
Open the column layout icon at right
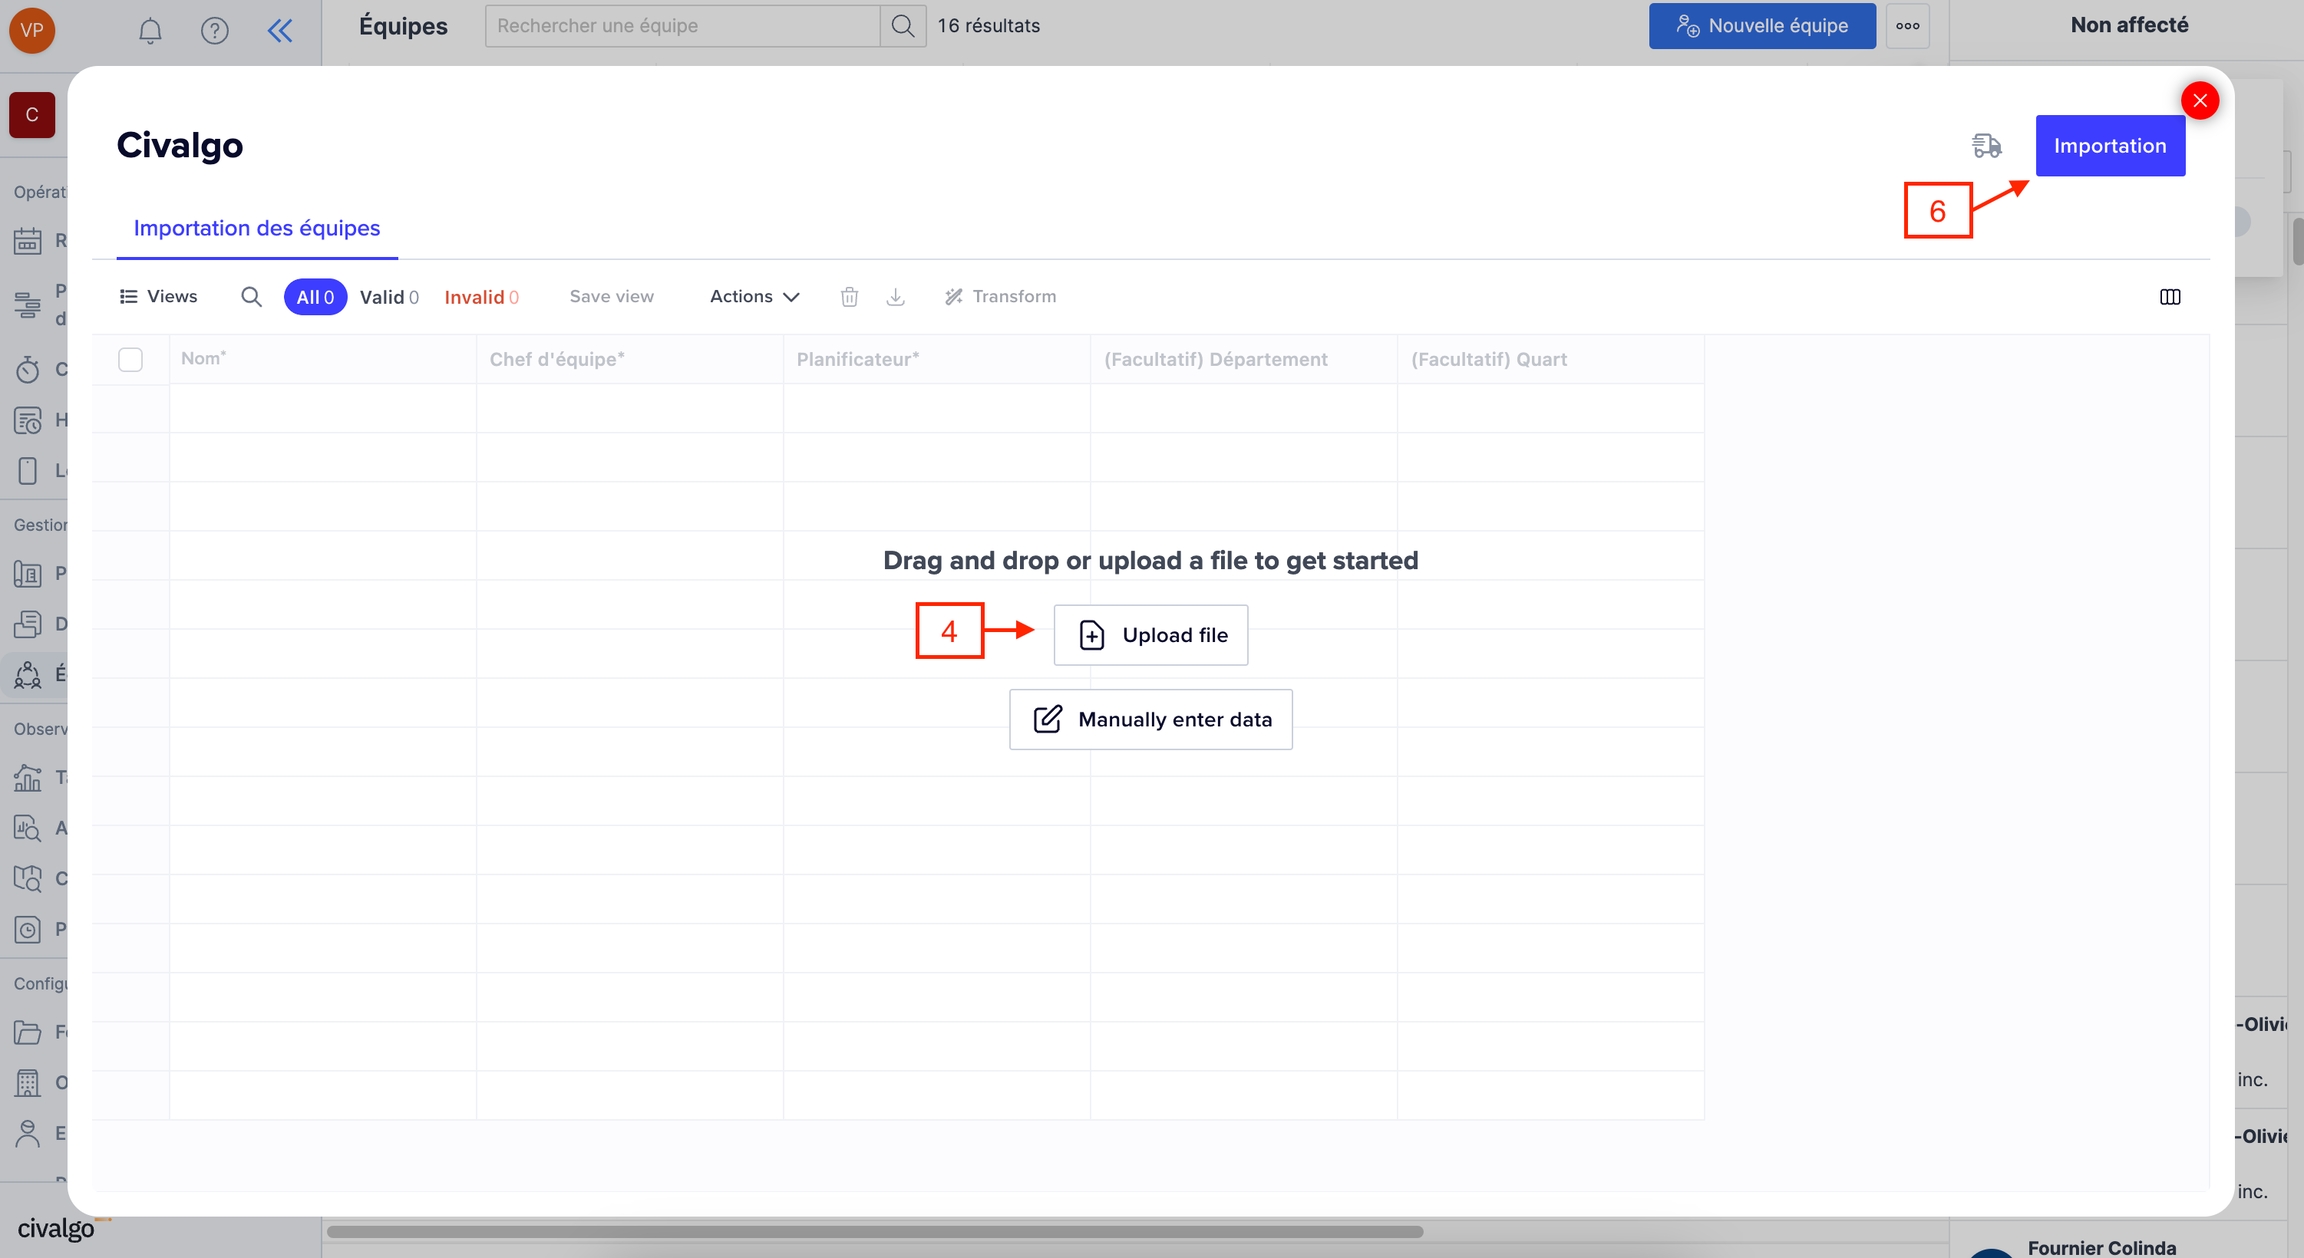2169,297
